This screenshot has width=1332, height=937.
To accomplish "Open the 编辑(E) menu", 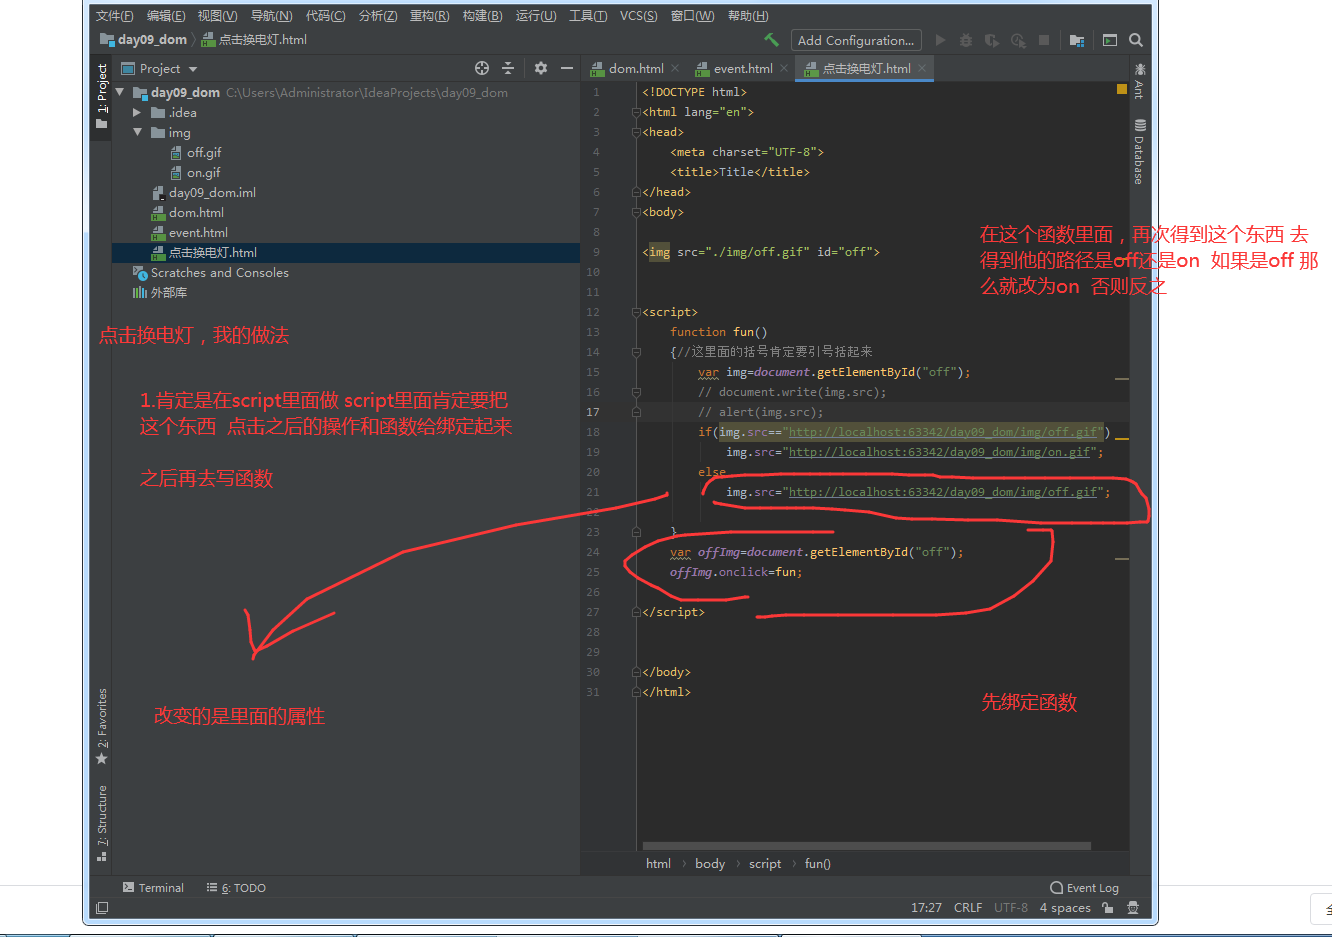I will click(x=166, y=15).
